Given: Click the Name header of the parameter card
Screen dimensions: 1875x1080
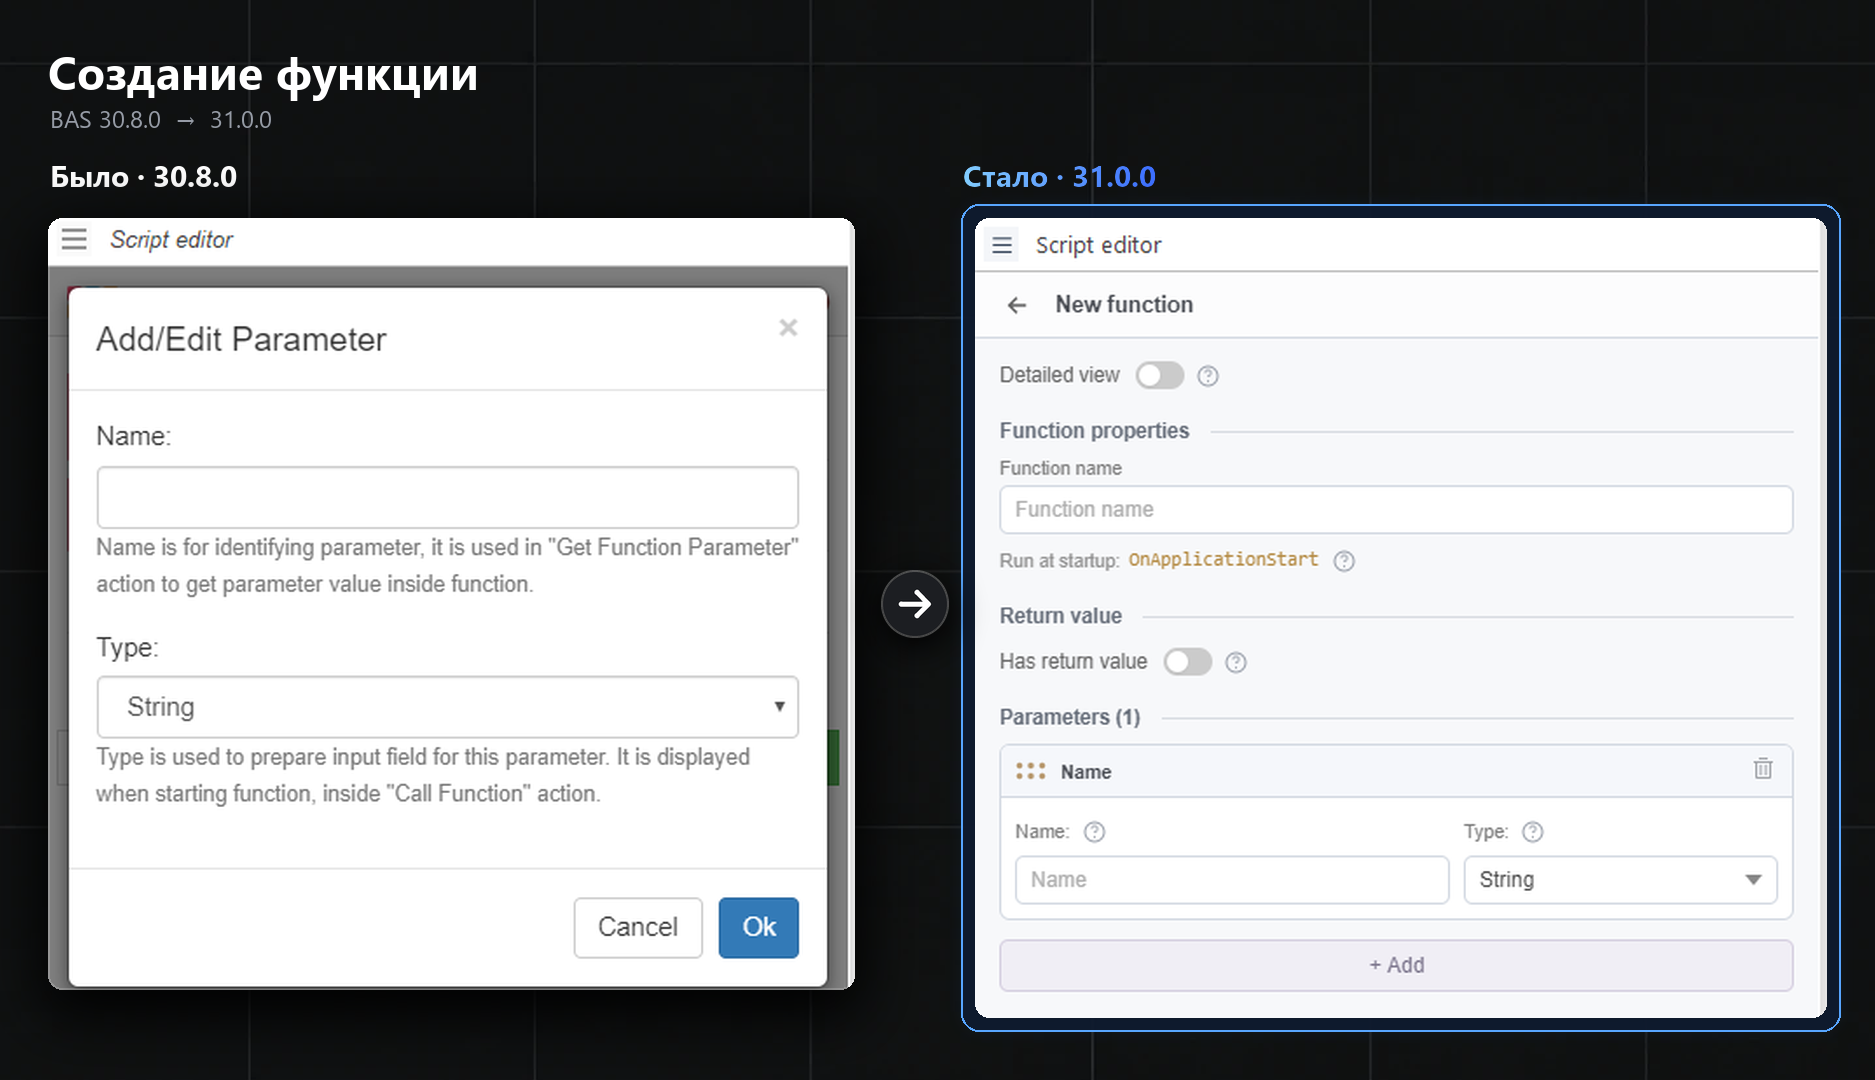Looking at the screenshot, I should tap(1086, 772).
